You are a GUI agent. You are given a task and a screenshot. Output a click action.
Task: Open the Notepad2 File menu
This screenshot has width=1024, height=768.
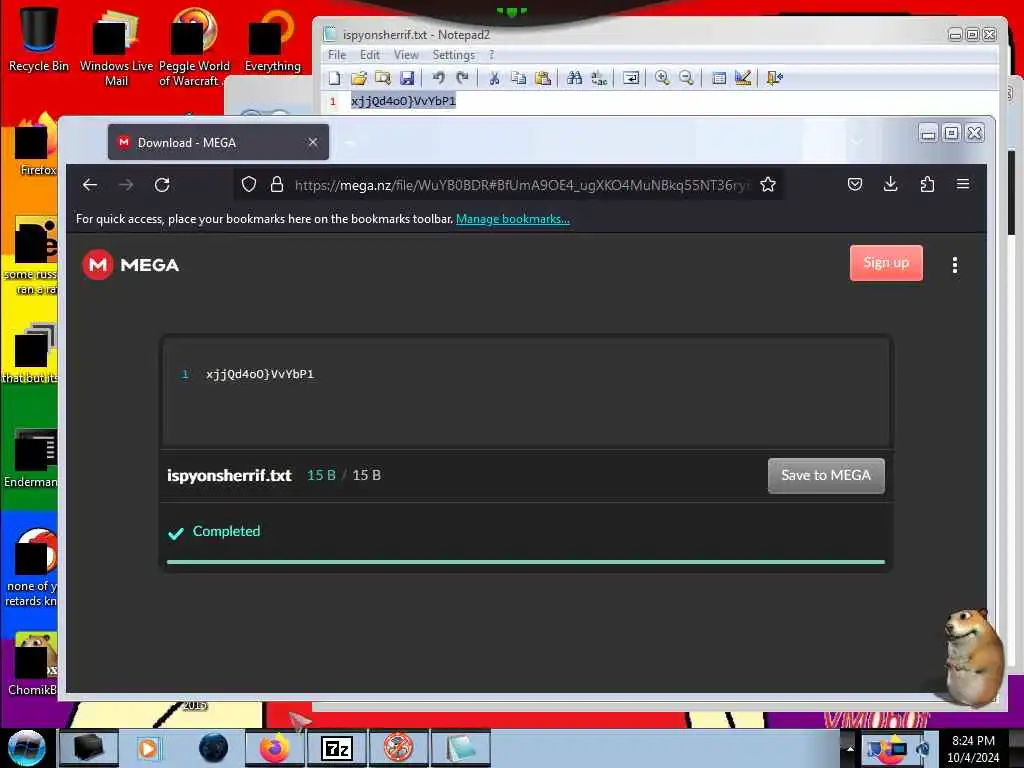tap(337, 55)
